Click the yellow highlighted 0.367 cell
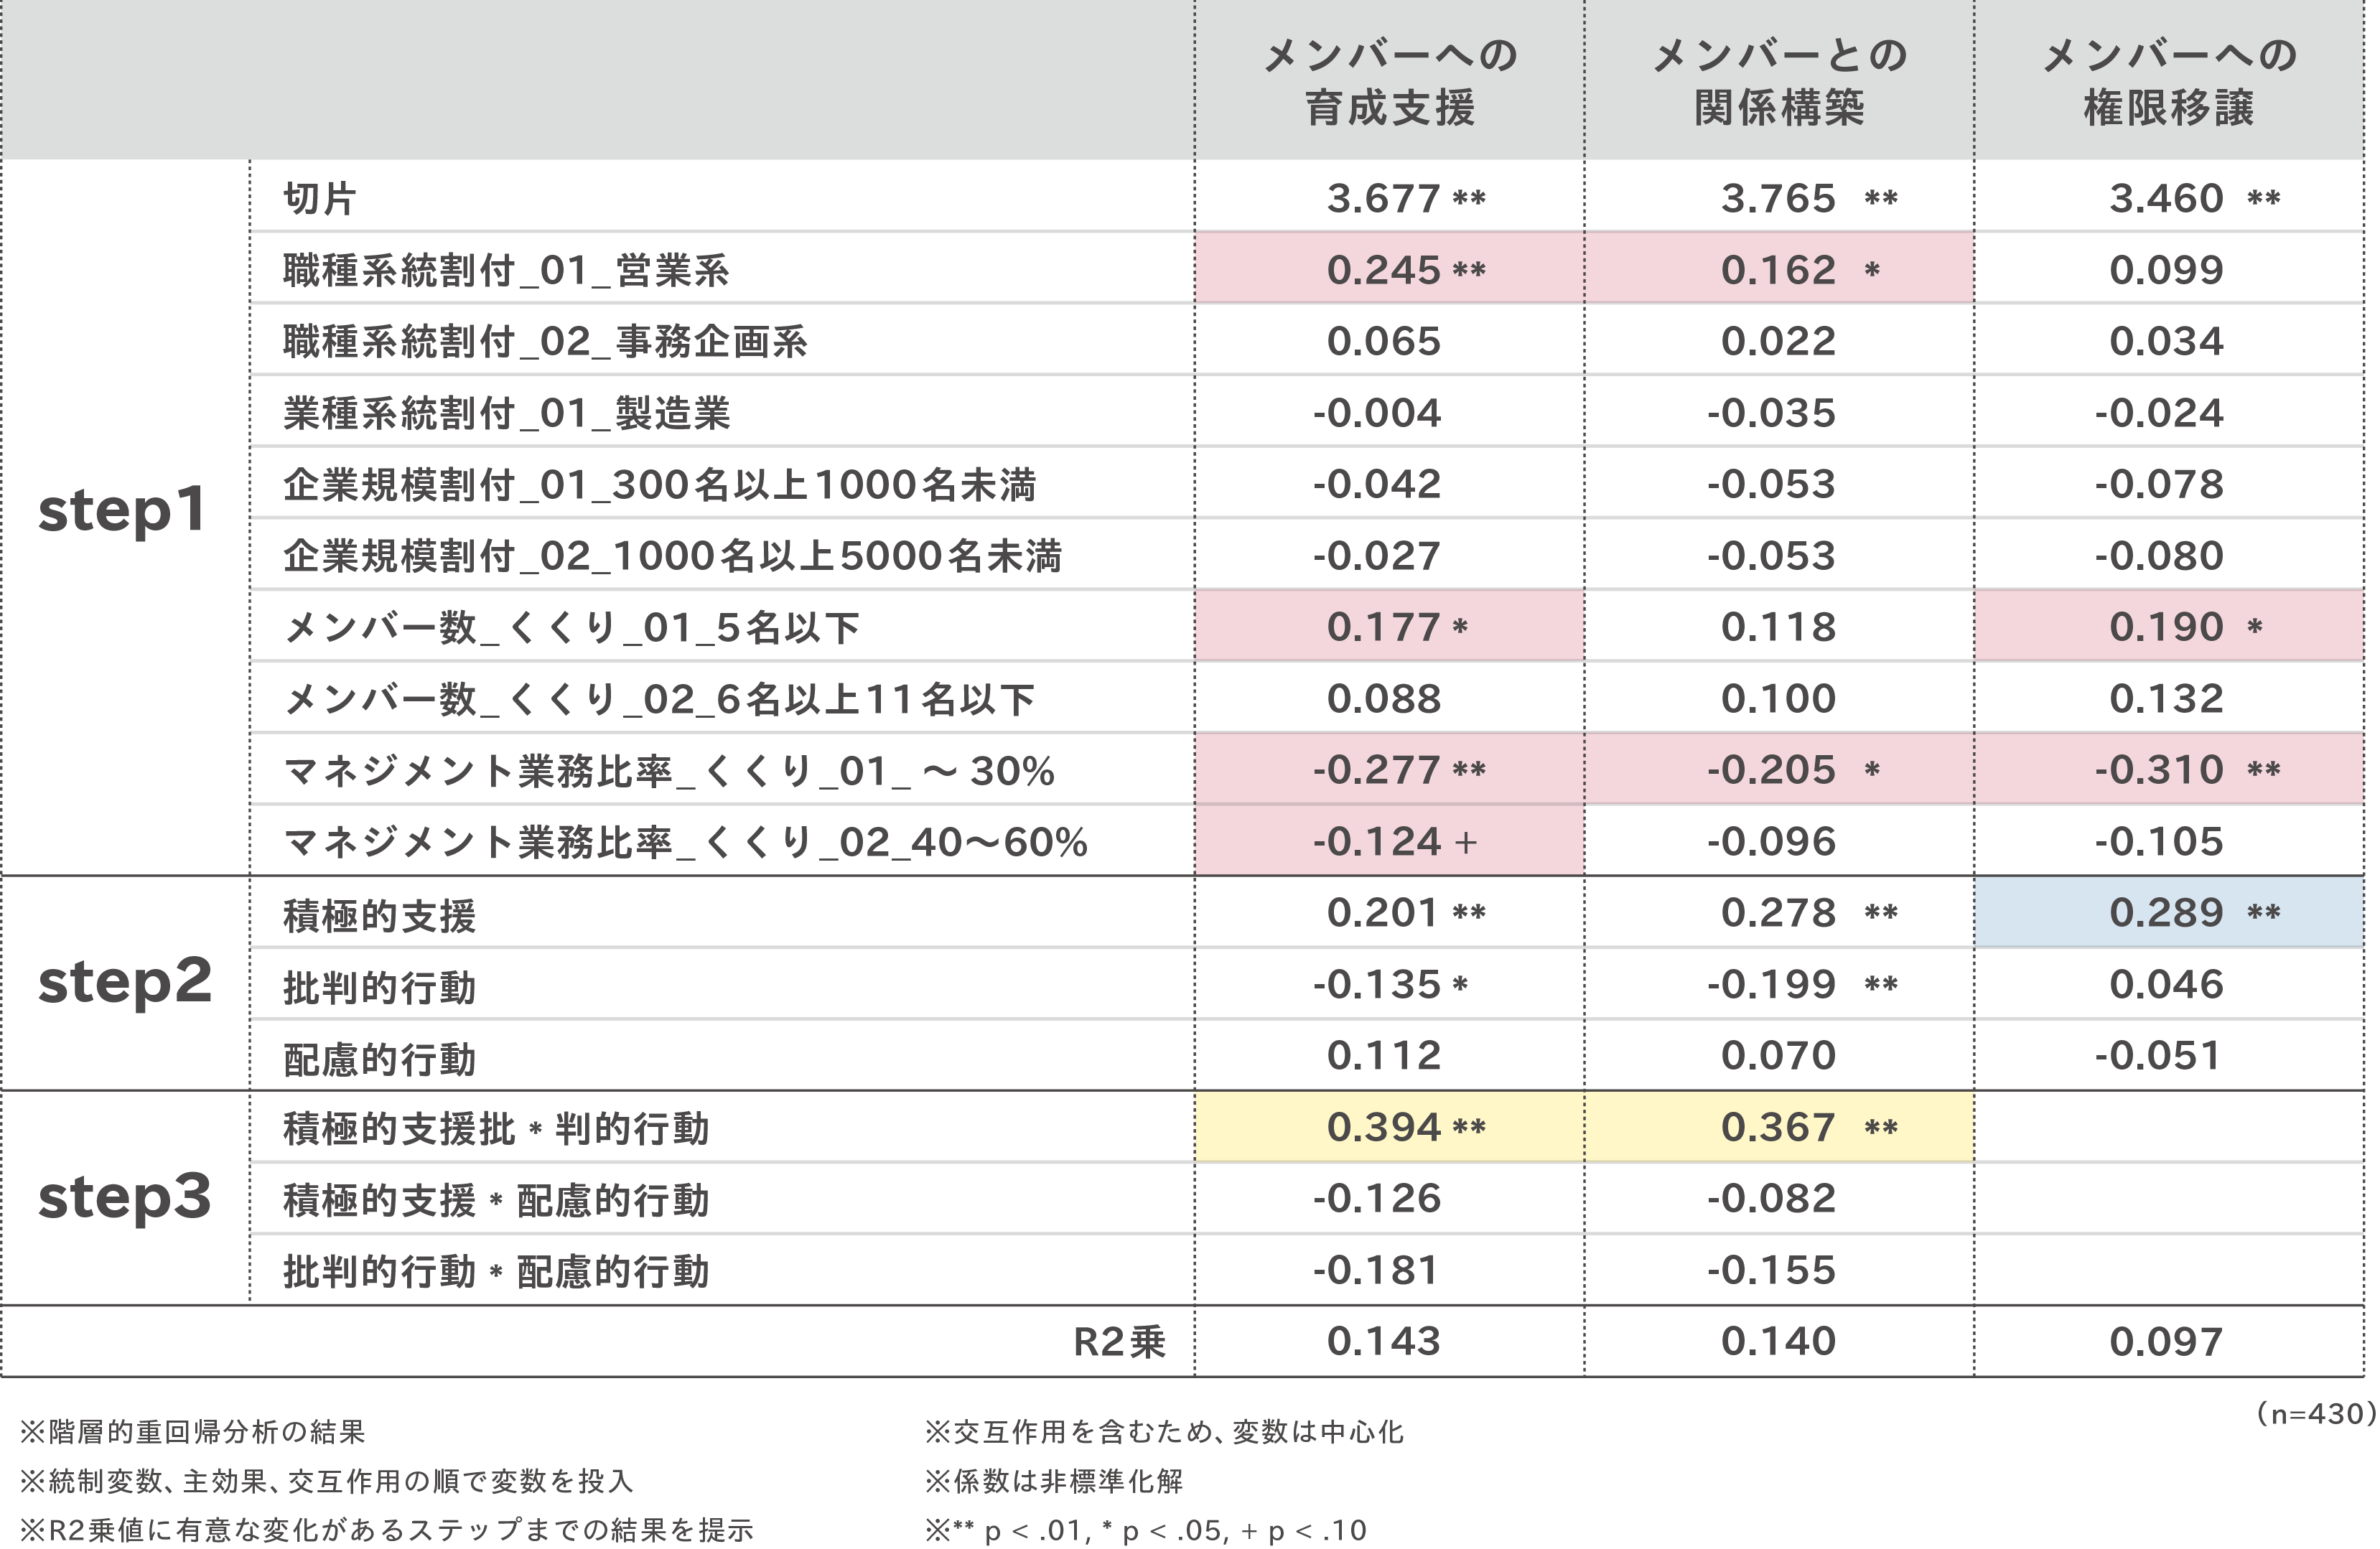This screenshot has height=1549, width=2380. [x=1778, y=1127]
